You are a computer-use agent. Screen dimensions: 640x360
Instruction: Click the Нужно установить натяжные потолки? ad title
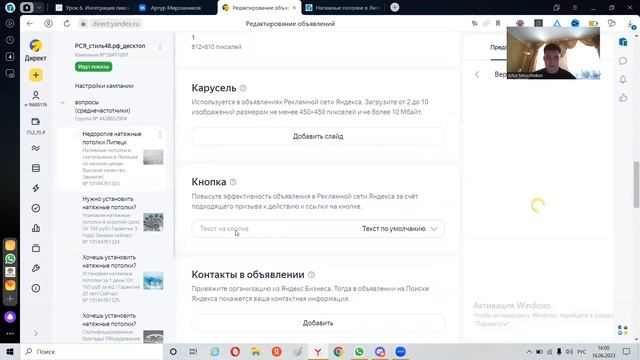click(109, 203)
